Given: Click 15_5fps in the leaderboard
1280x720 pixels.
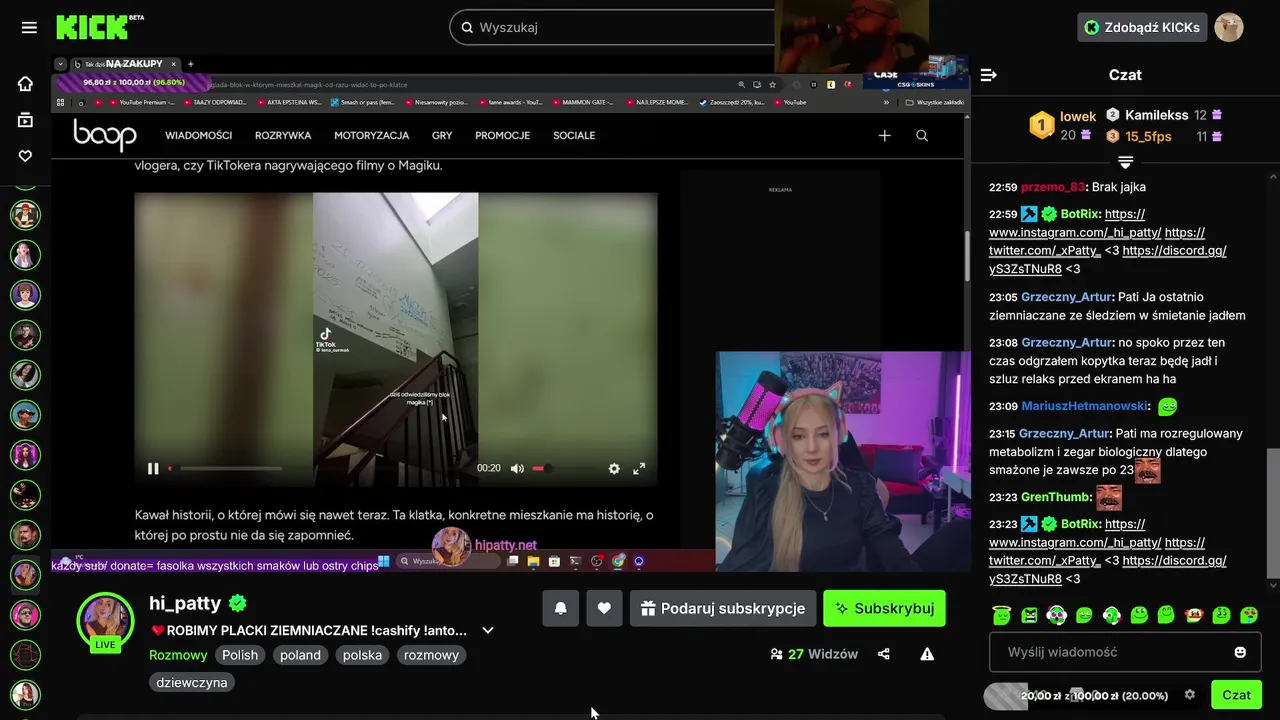Looking at the screenshot, I should (x=1148, y=136).
